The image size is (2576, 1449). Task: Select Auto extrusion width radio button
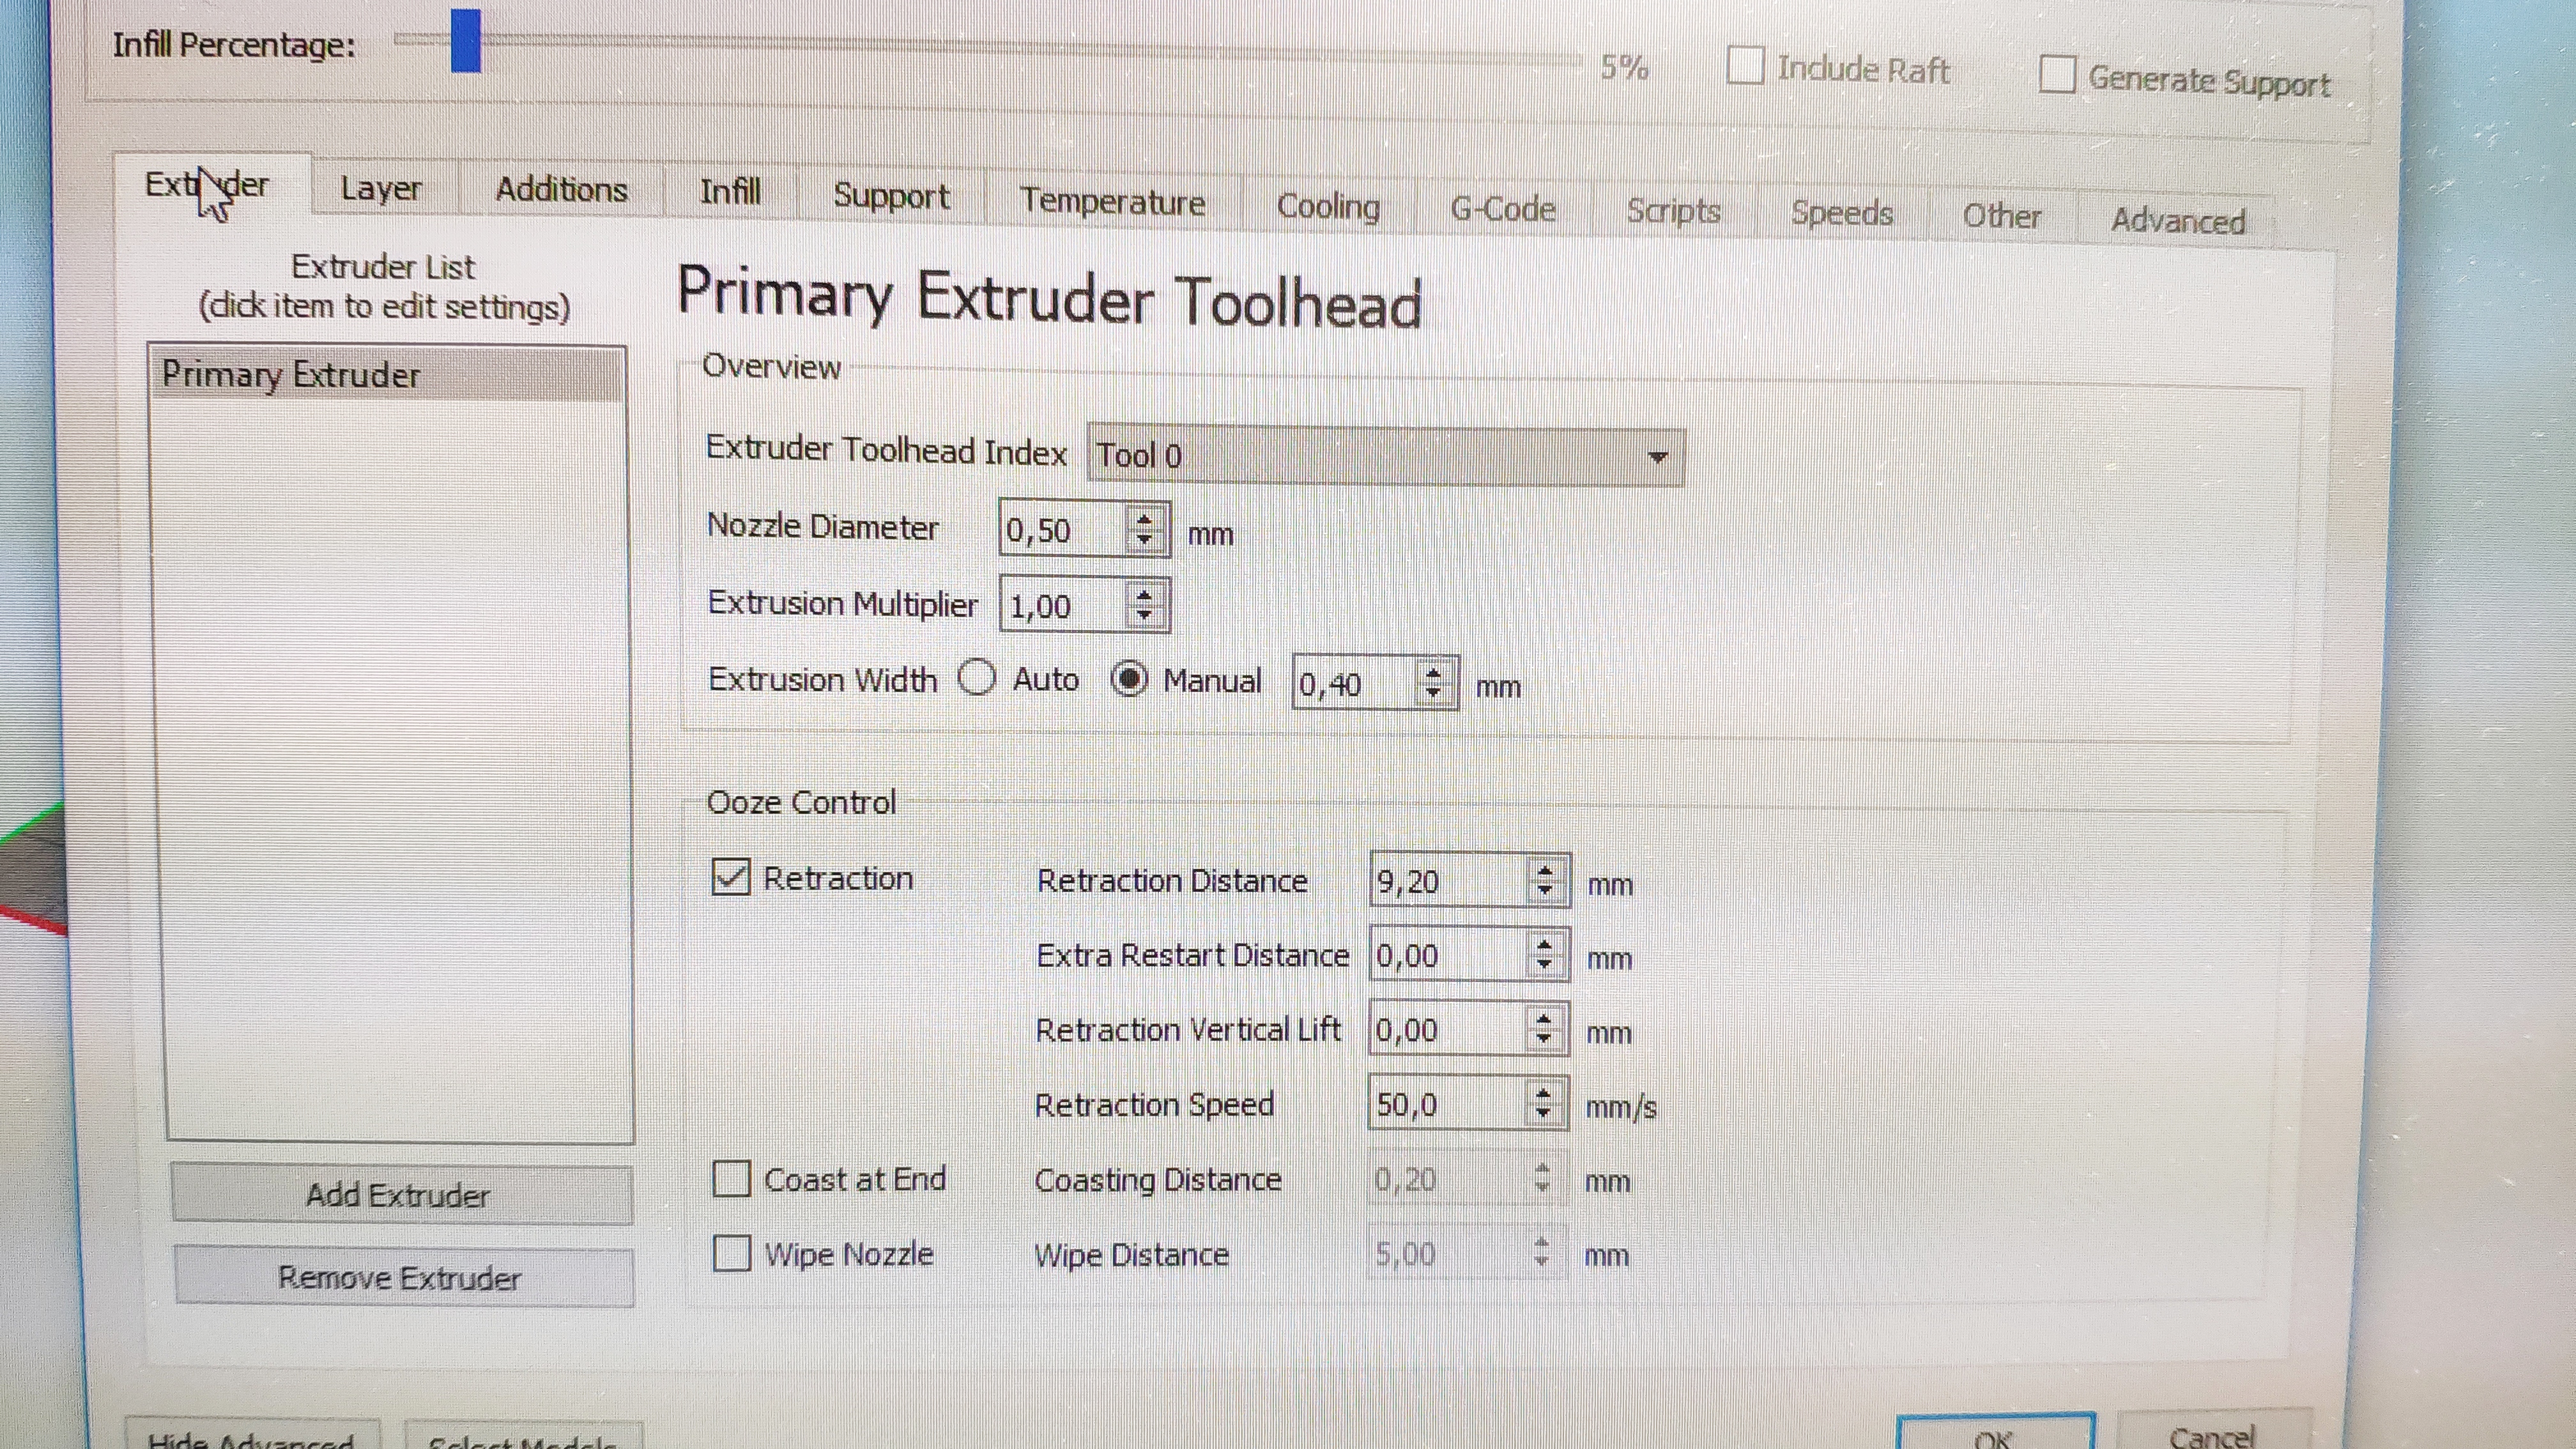click(977, 679)
